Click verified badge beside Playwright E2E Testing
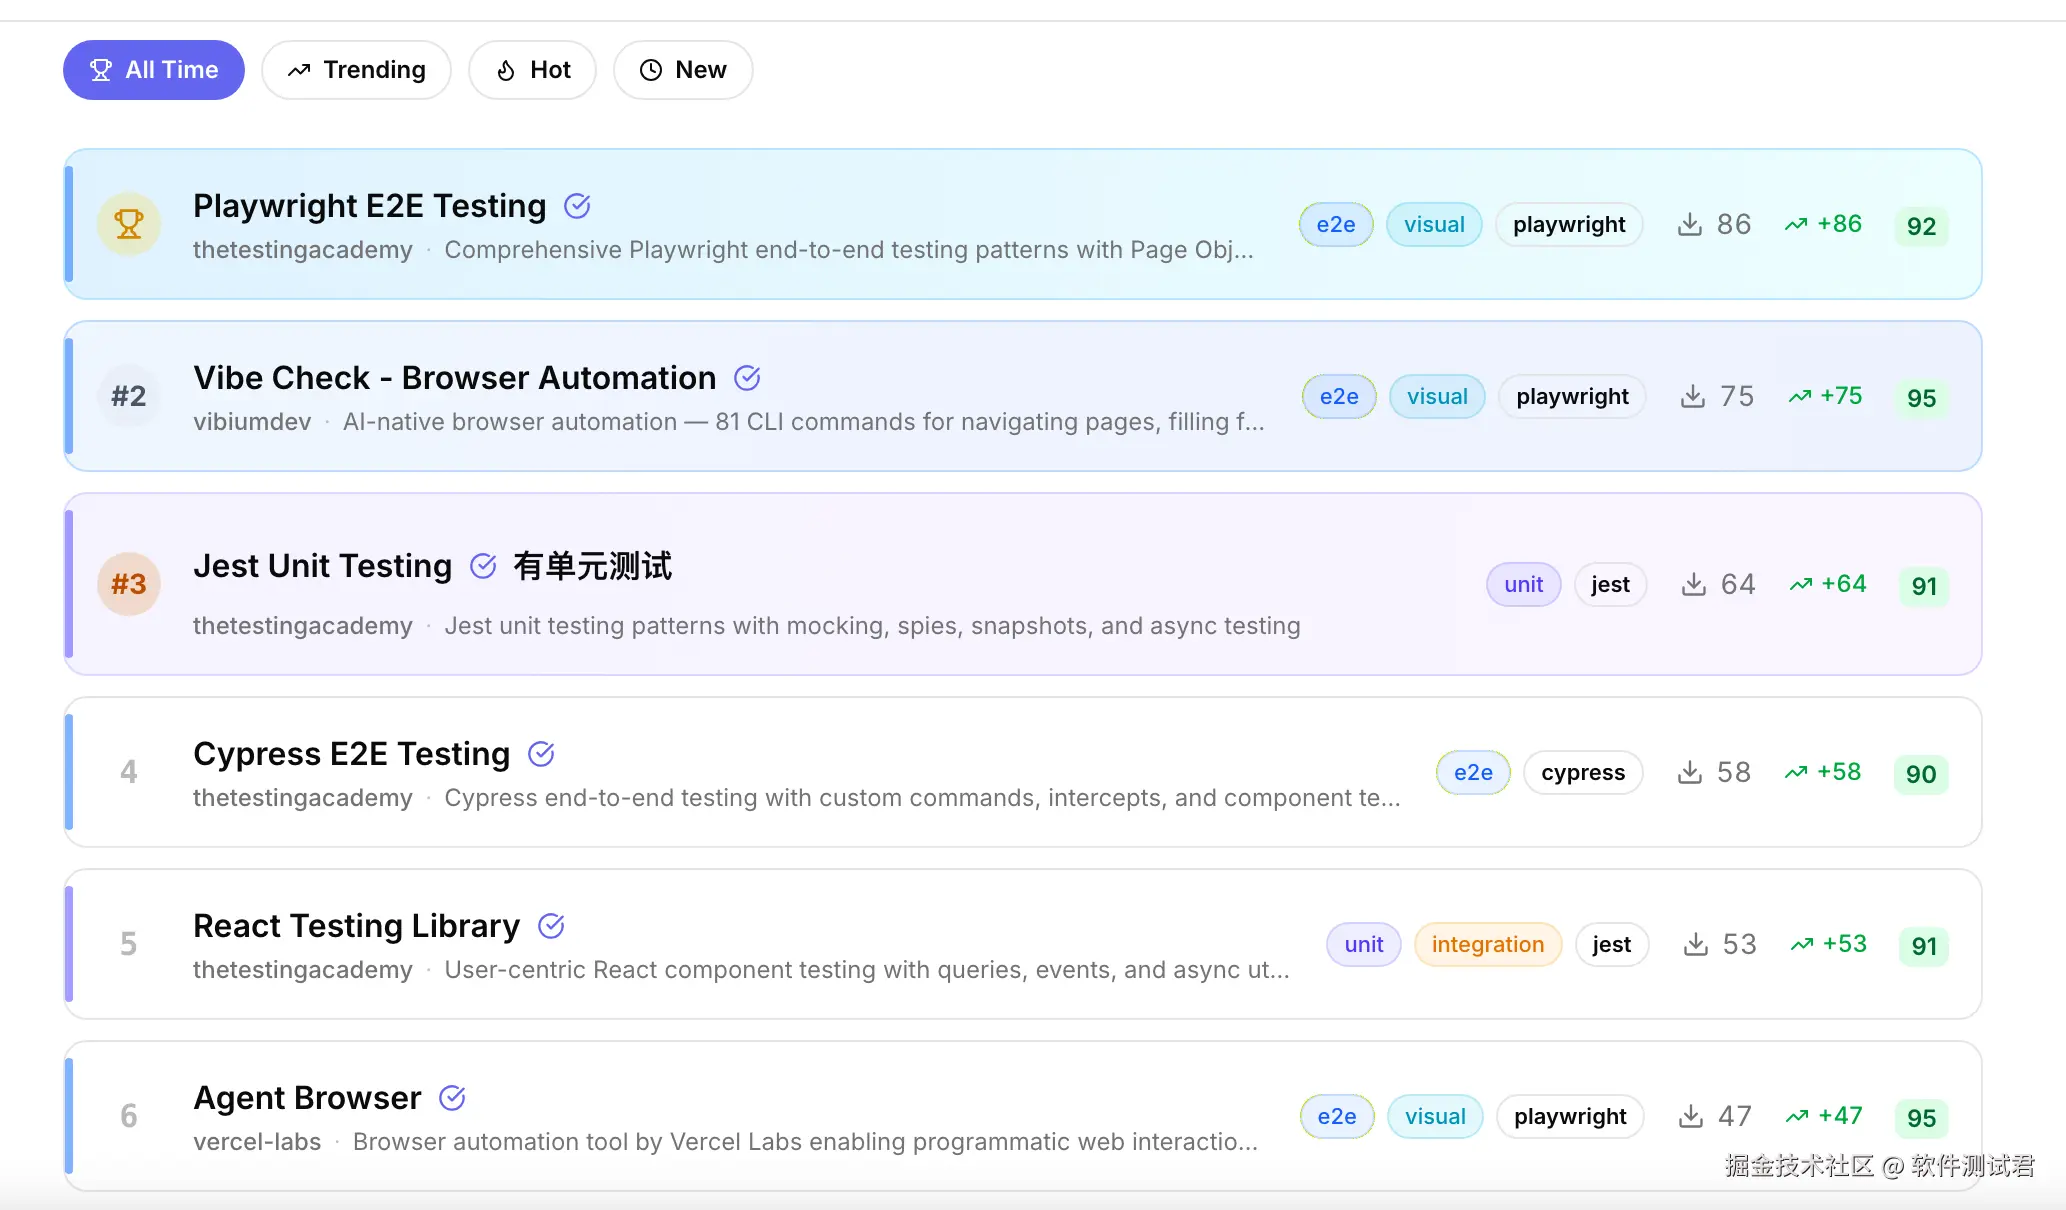Screen dimensions: 2066x1210 click(577, 206)
